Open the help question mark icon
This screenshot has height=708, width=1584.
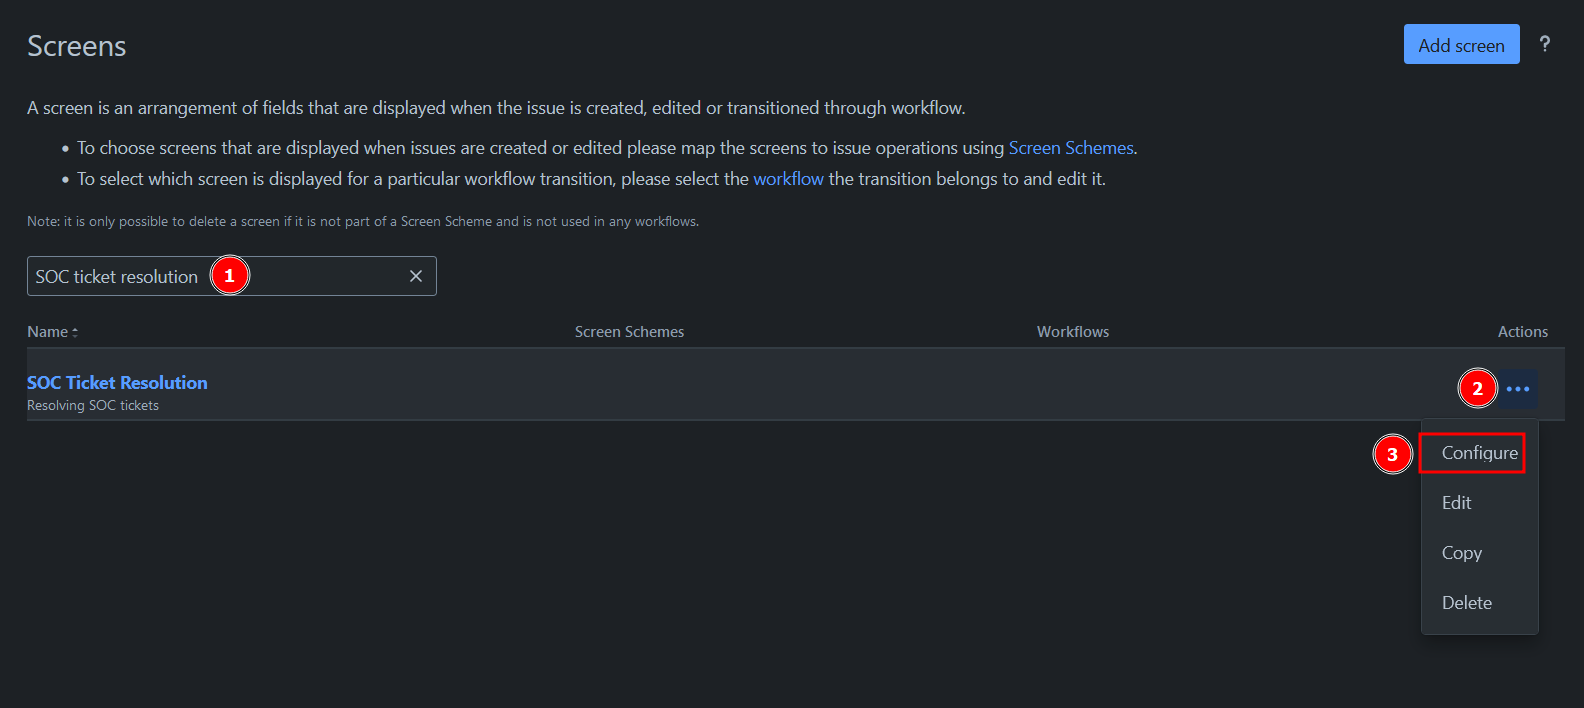[x=1545, y=44]
